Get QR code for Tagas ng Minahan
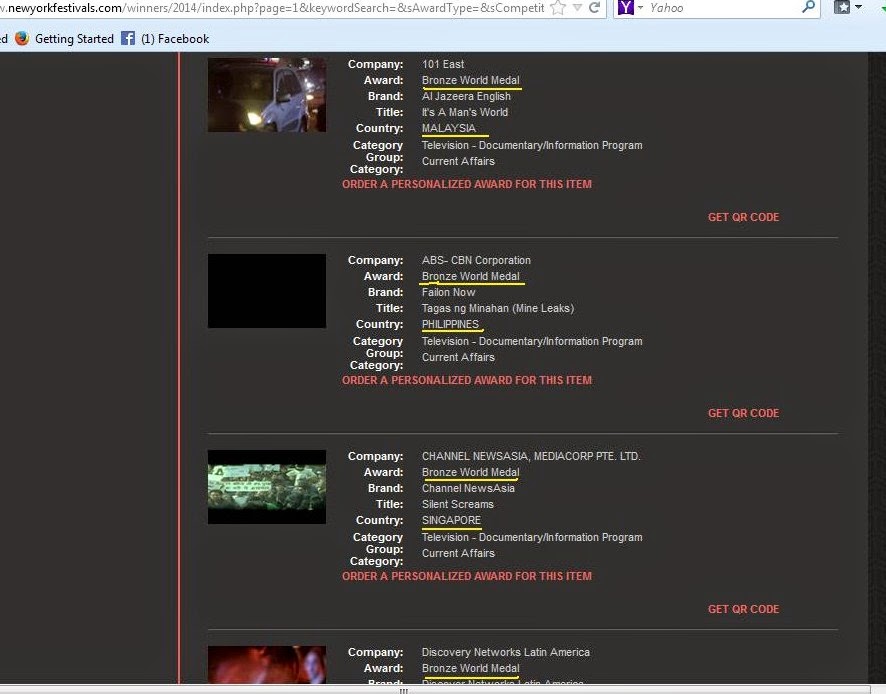The image size is (886, 694). [x=743, y=413]
